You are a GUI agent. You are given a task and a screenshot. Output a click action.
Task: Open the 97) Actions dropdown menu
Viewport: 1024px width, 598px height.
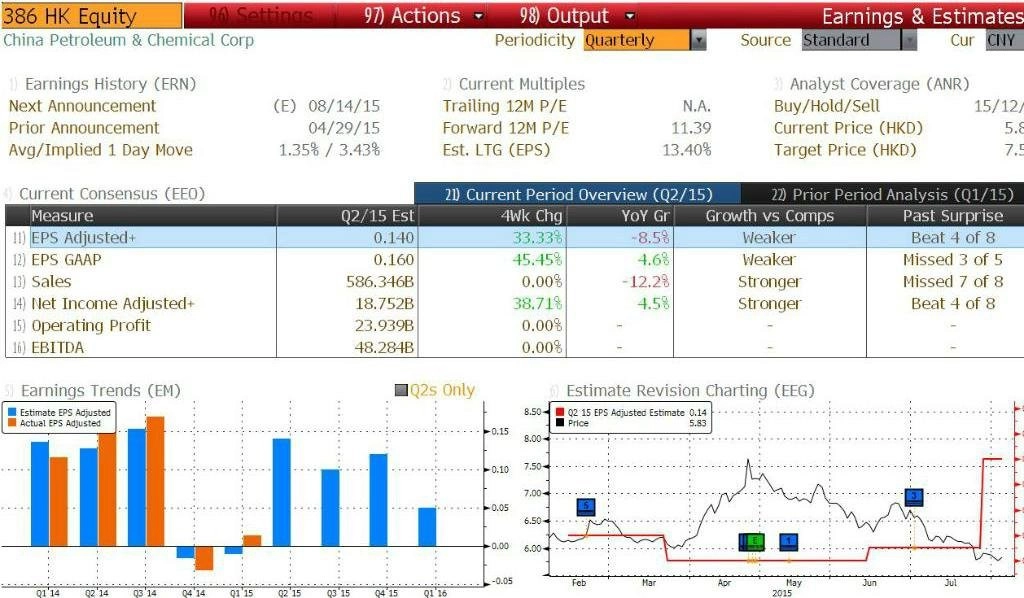click(x=424, y=16)
